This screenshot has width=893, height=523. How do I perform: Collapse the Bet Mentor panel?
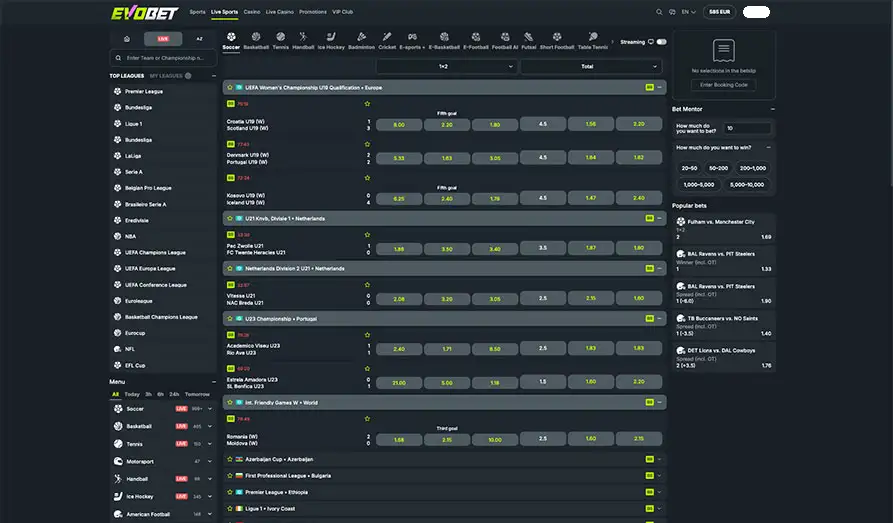772,109
